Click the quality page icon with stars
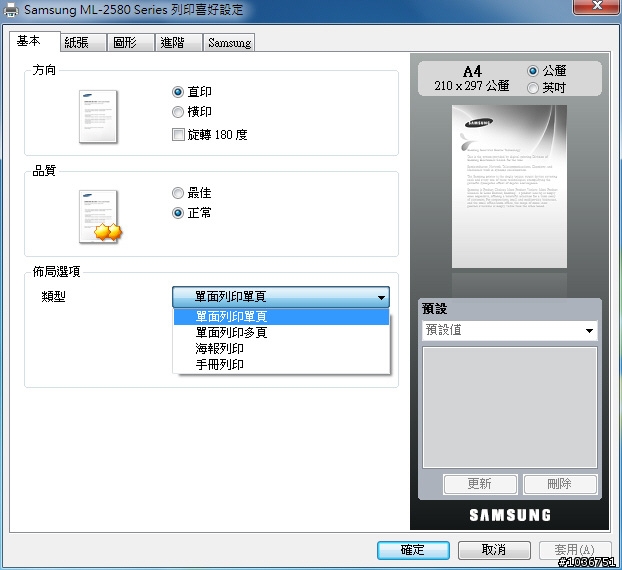 tap(100, 217)
